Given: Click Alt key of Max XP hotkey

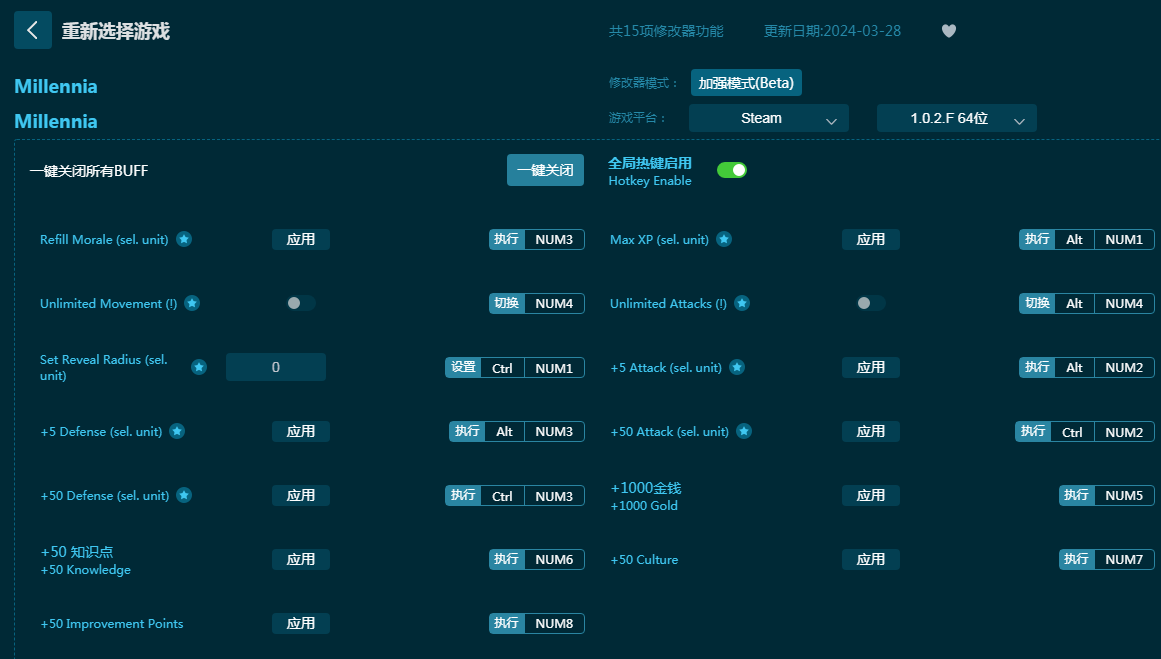Looking at the screenshot, I should pos(1074,239).
